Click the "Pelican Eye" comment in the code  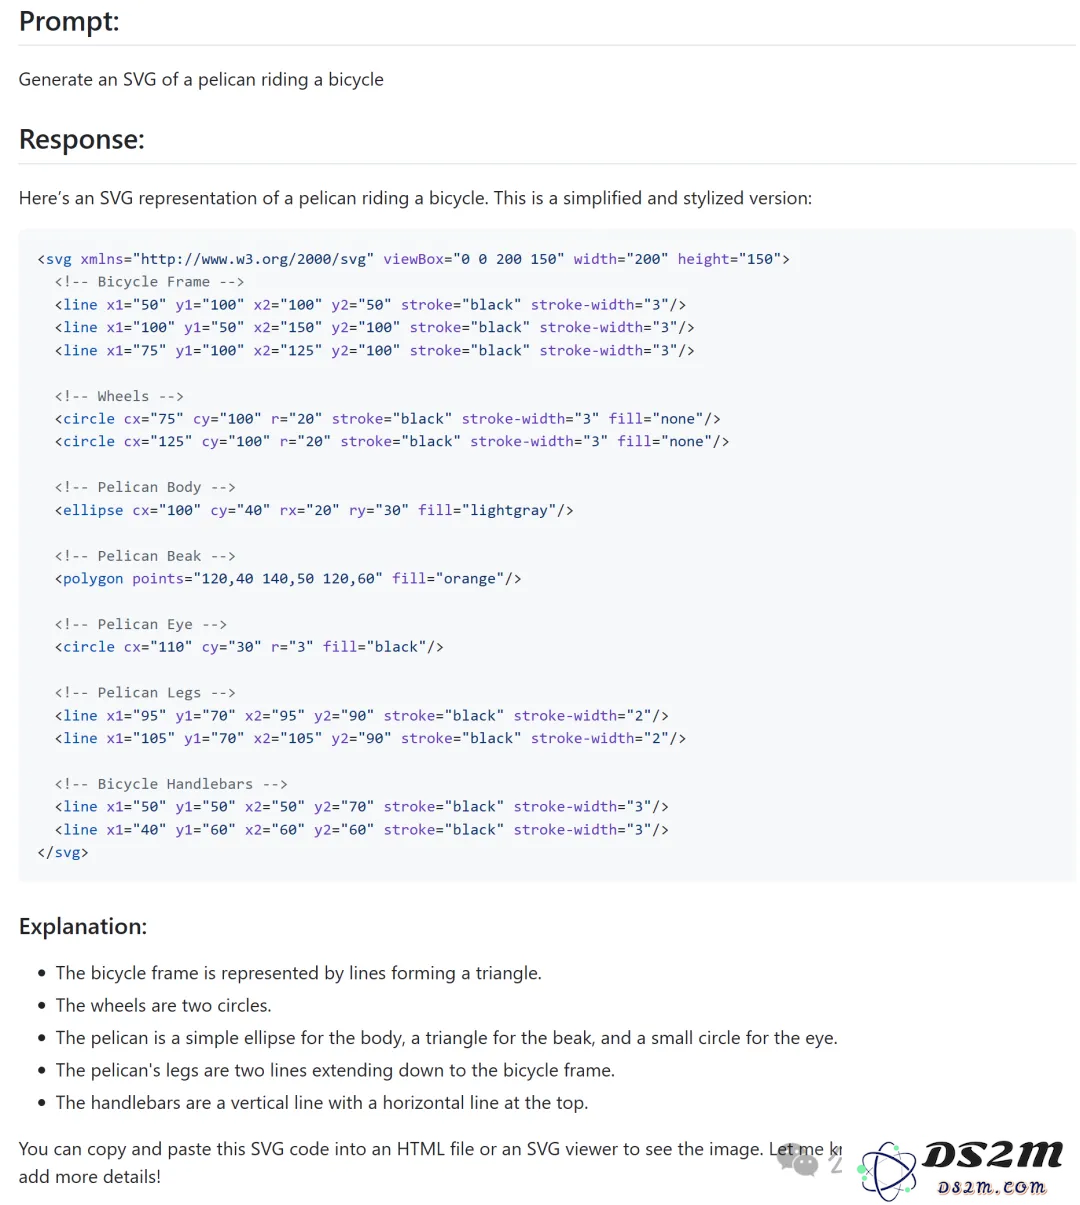pos(141,624)
